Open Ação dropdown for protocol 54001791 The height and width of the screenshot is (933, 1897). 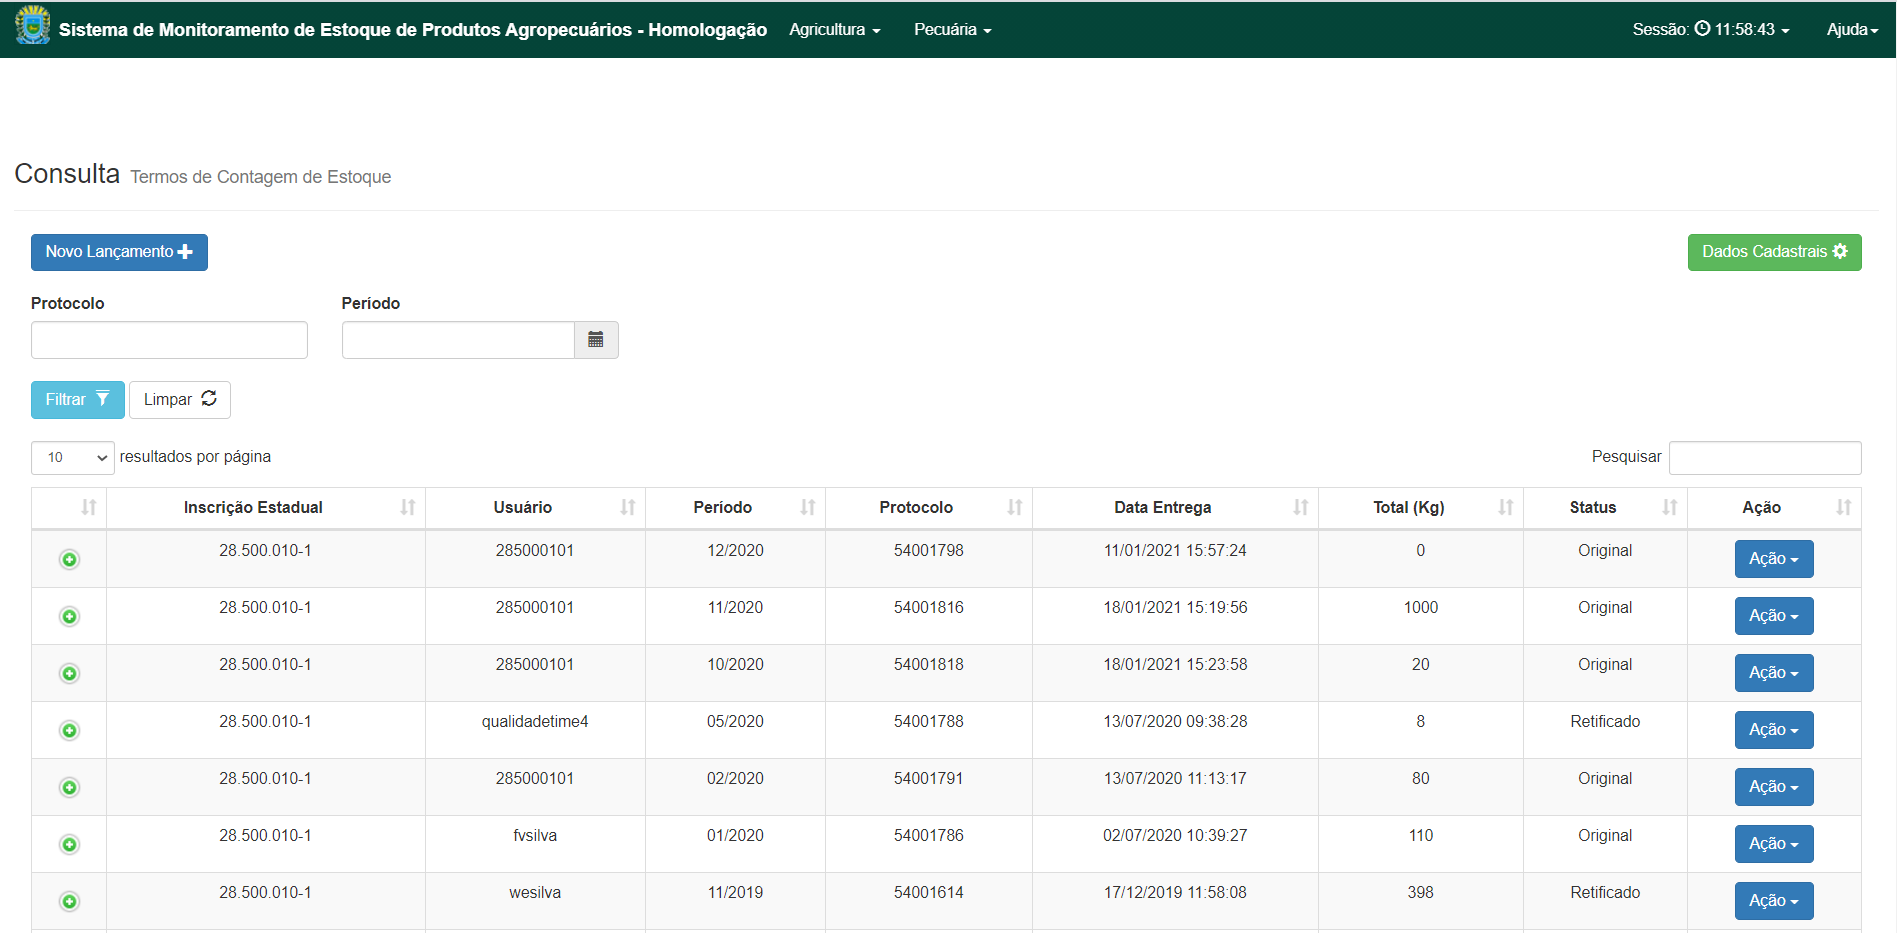click(x=1773, y=787)
